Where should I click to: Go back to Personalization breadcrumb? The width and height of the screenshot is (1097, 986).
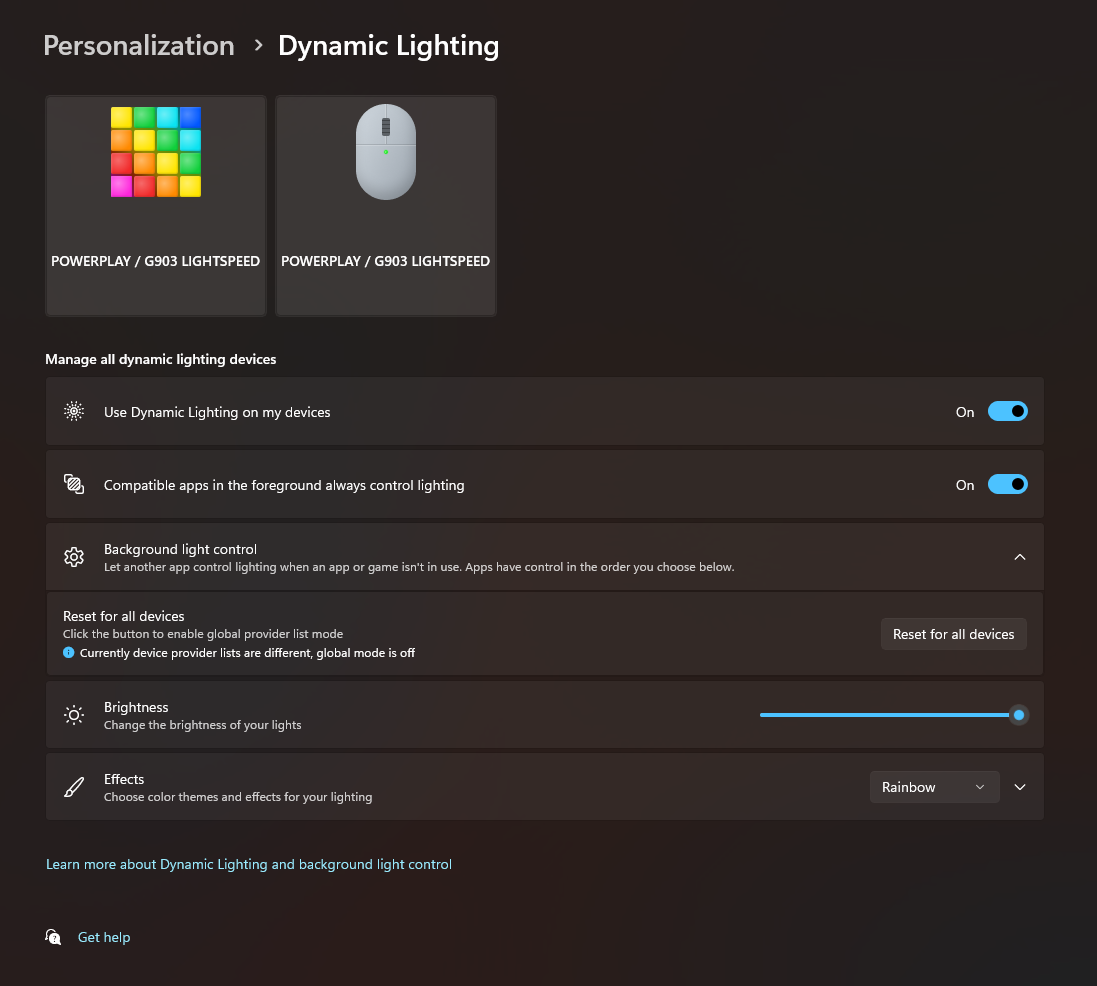coord(139,46)
